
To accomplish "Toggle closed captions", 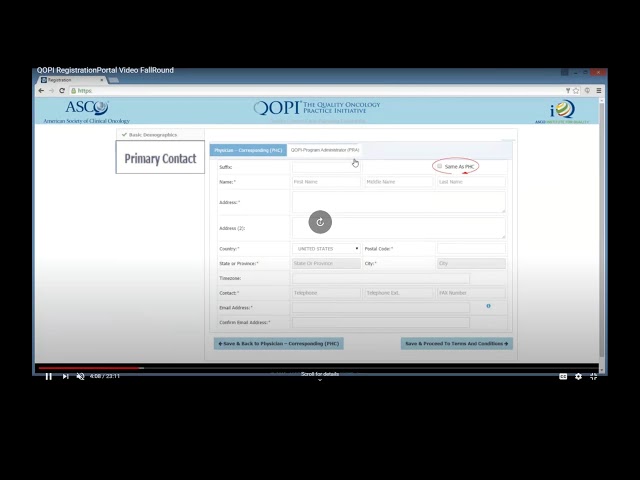I will point(563,376).
